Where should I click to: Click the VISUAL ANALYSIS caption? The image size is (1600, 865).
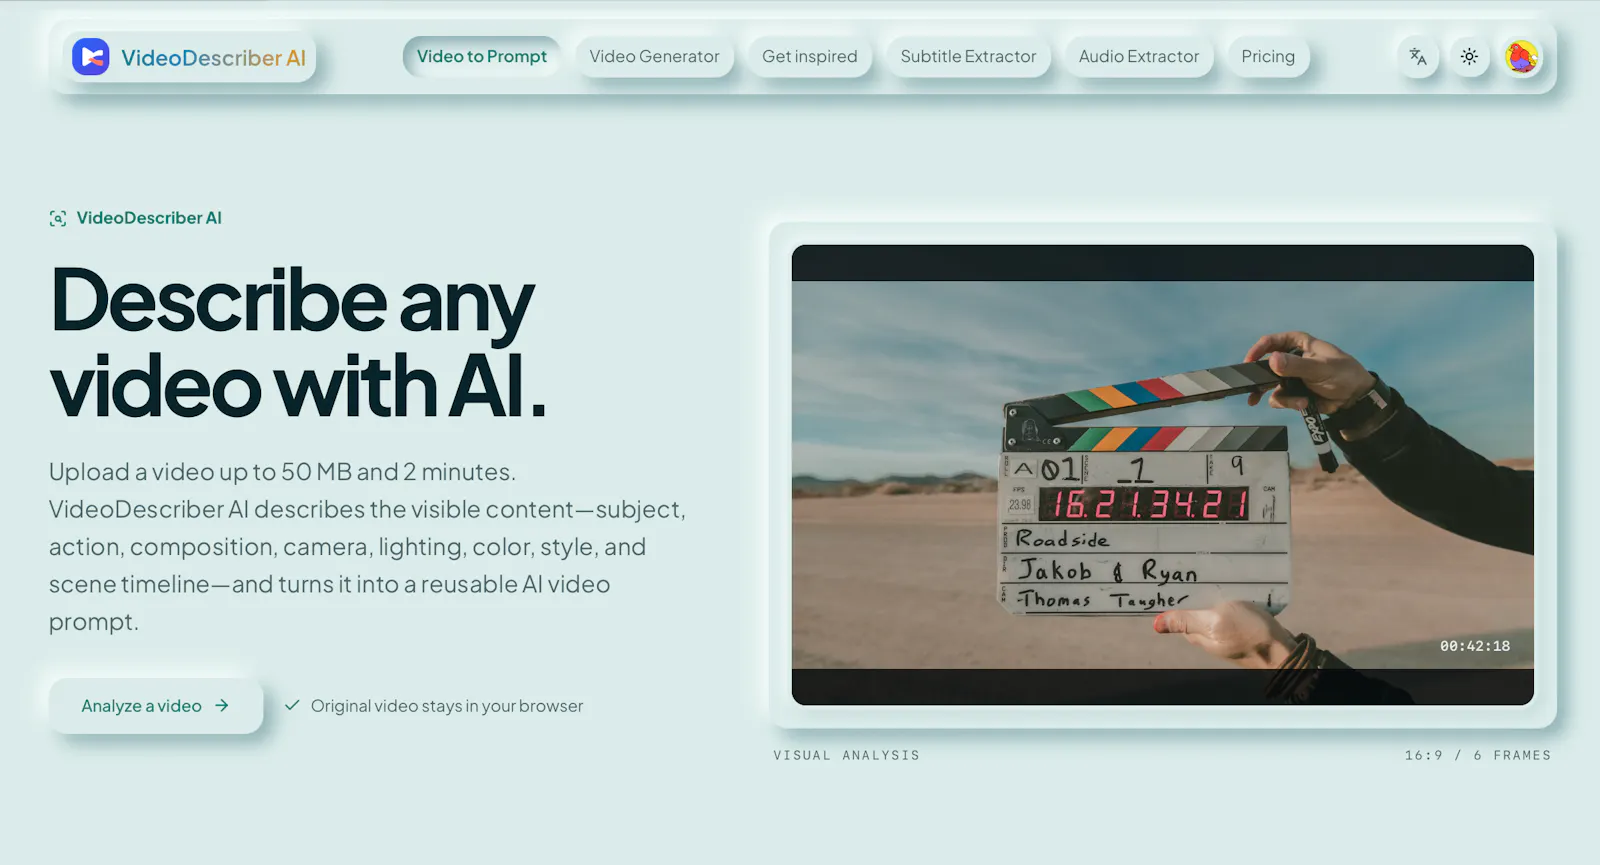(x=846, y=755)
